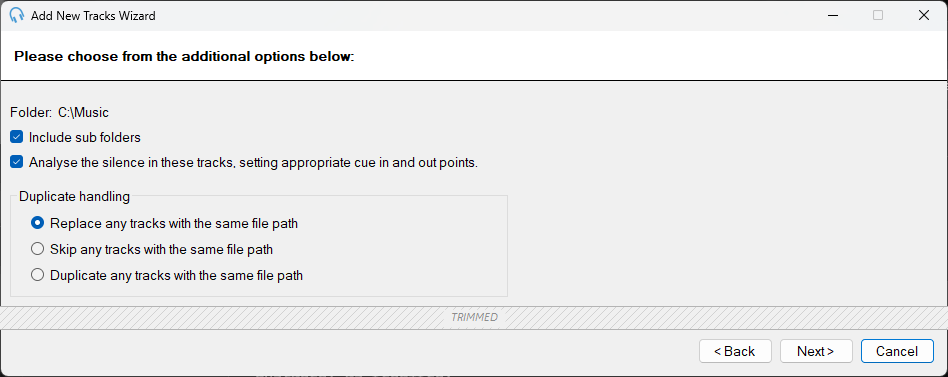Cancel the wizard
This screenshot has height=377, width=948.
pyautogui.click(x=897, y=351)
